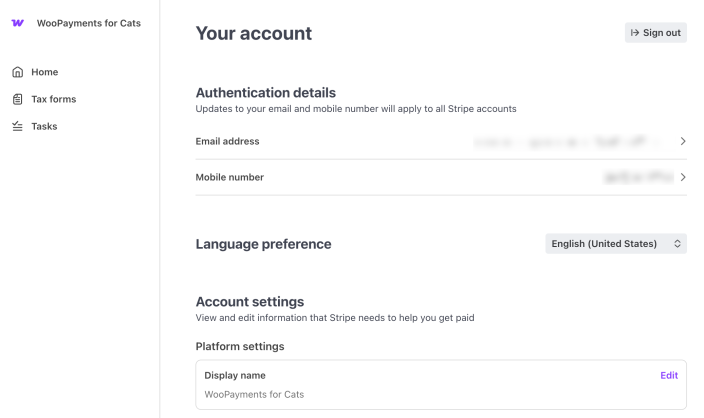Click the sign out arrow icon
The height and width of the screenshot is (418, 704).
[x=634, y=33]
